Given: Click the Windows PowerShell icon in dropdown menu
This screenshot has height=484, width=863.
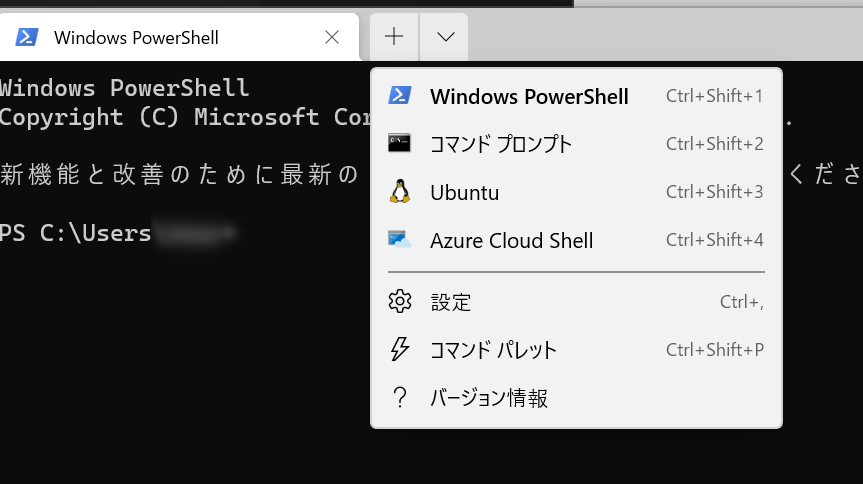Looking at the screenshot, I should coord(400,95).
